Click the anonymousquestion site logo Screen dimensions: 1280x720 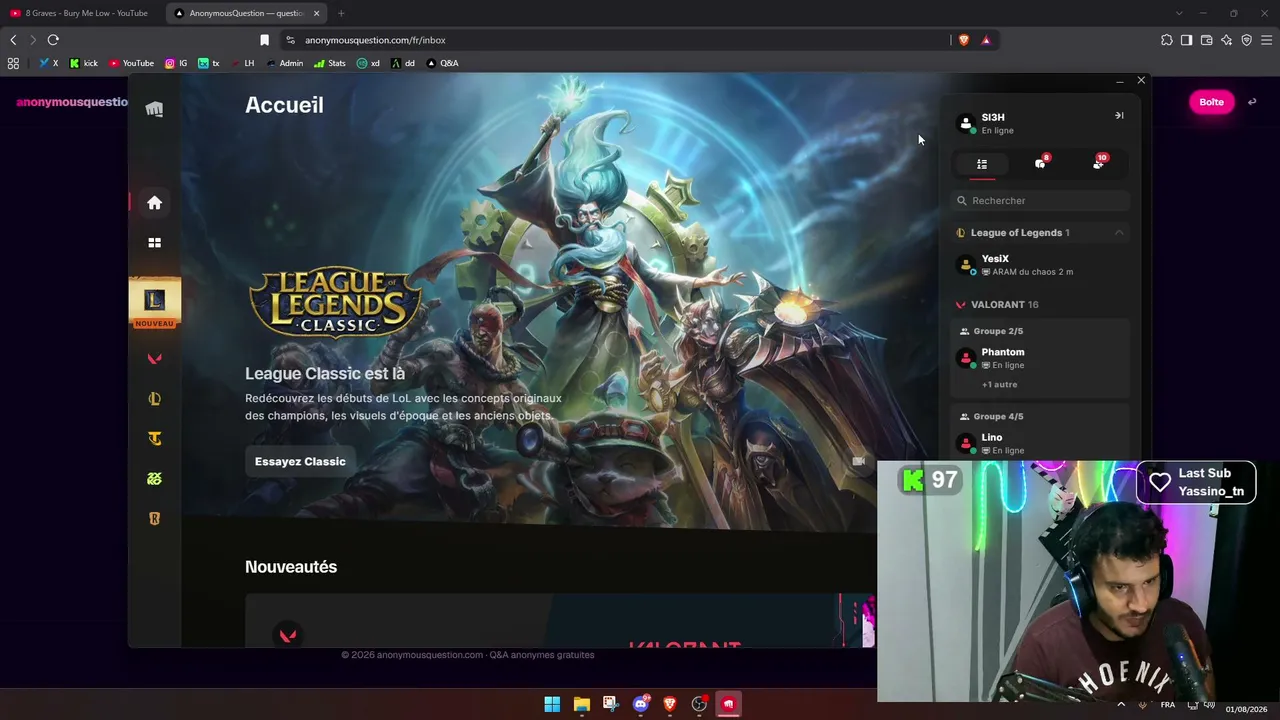point(72,102)
